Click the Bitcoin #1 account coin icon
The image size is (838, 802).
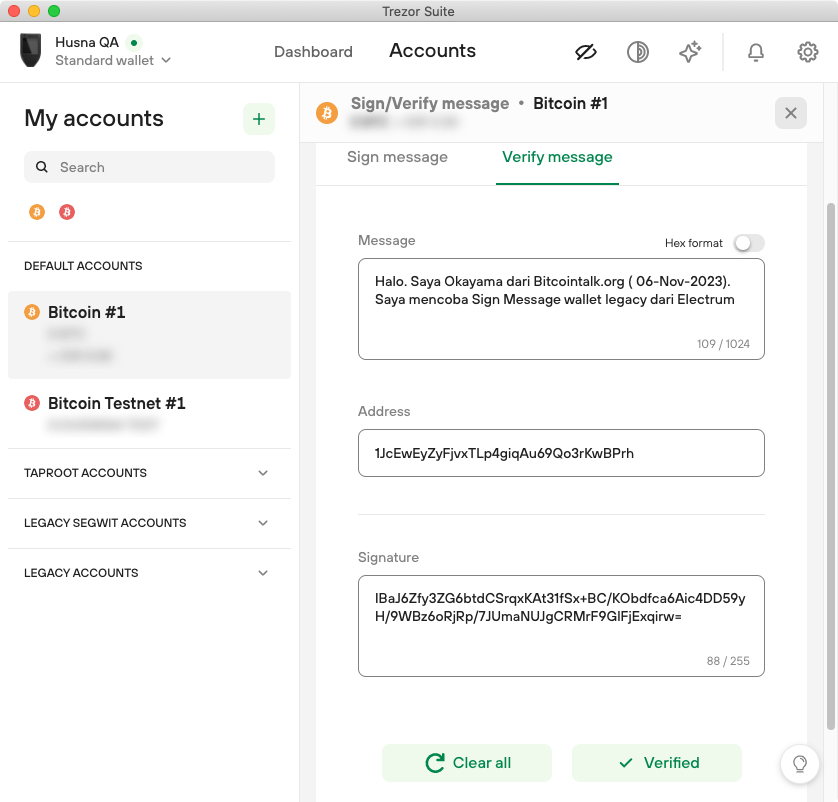(32, 312)
